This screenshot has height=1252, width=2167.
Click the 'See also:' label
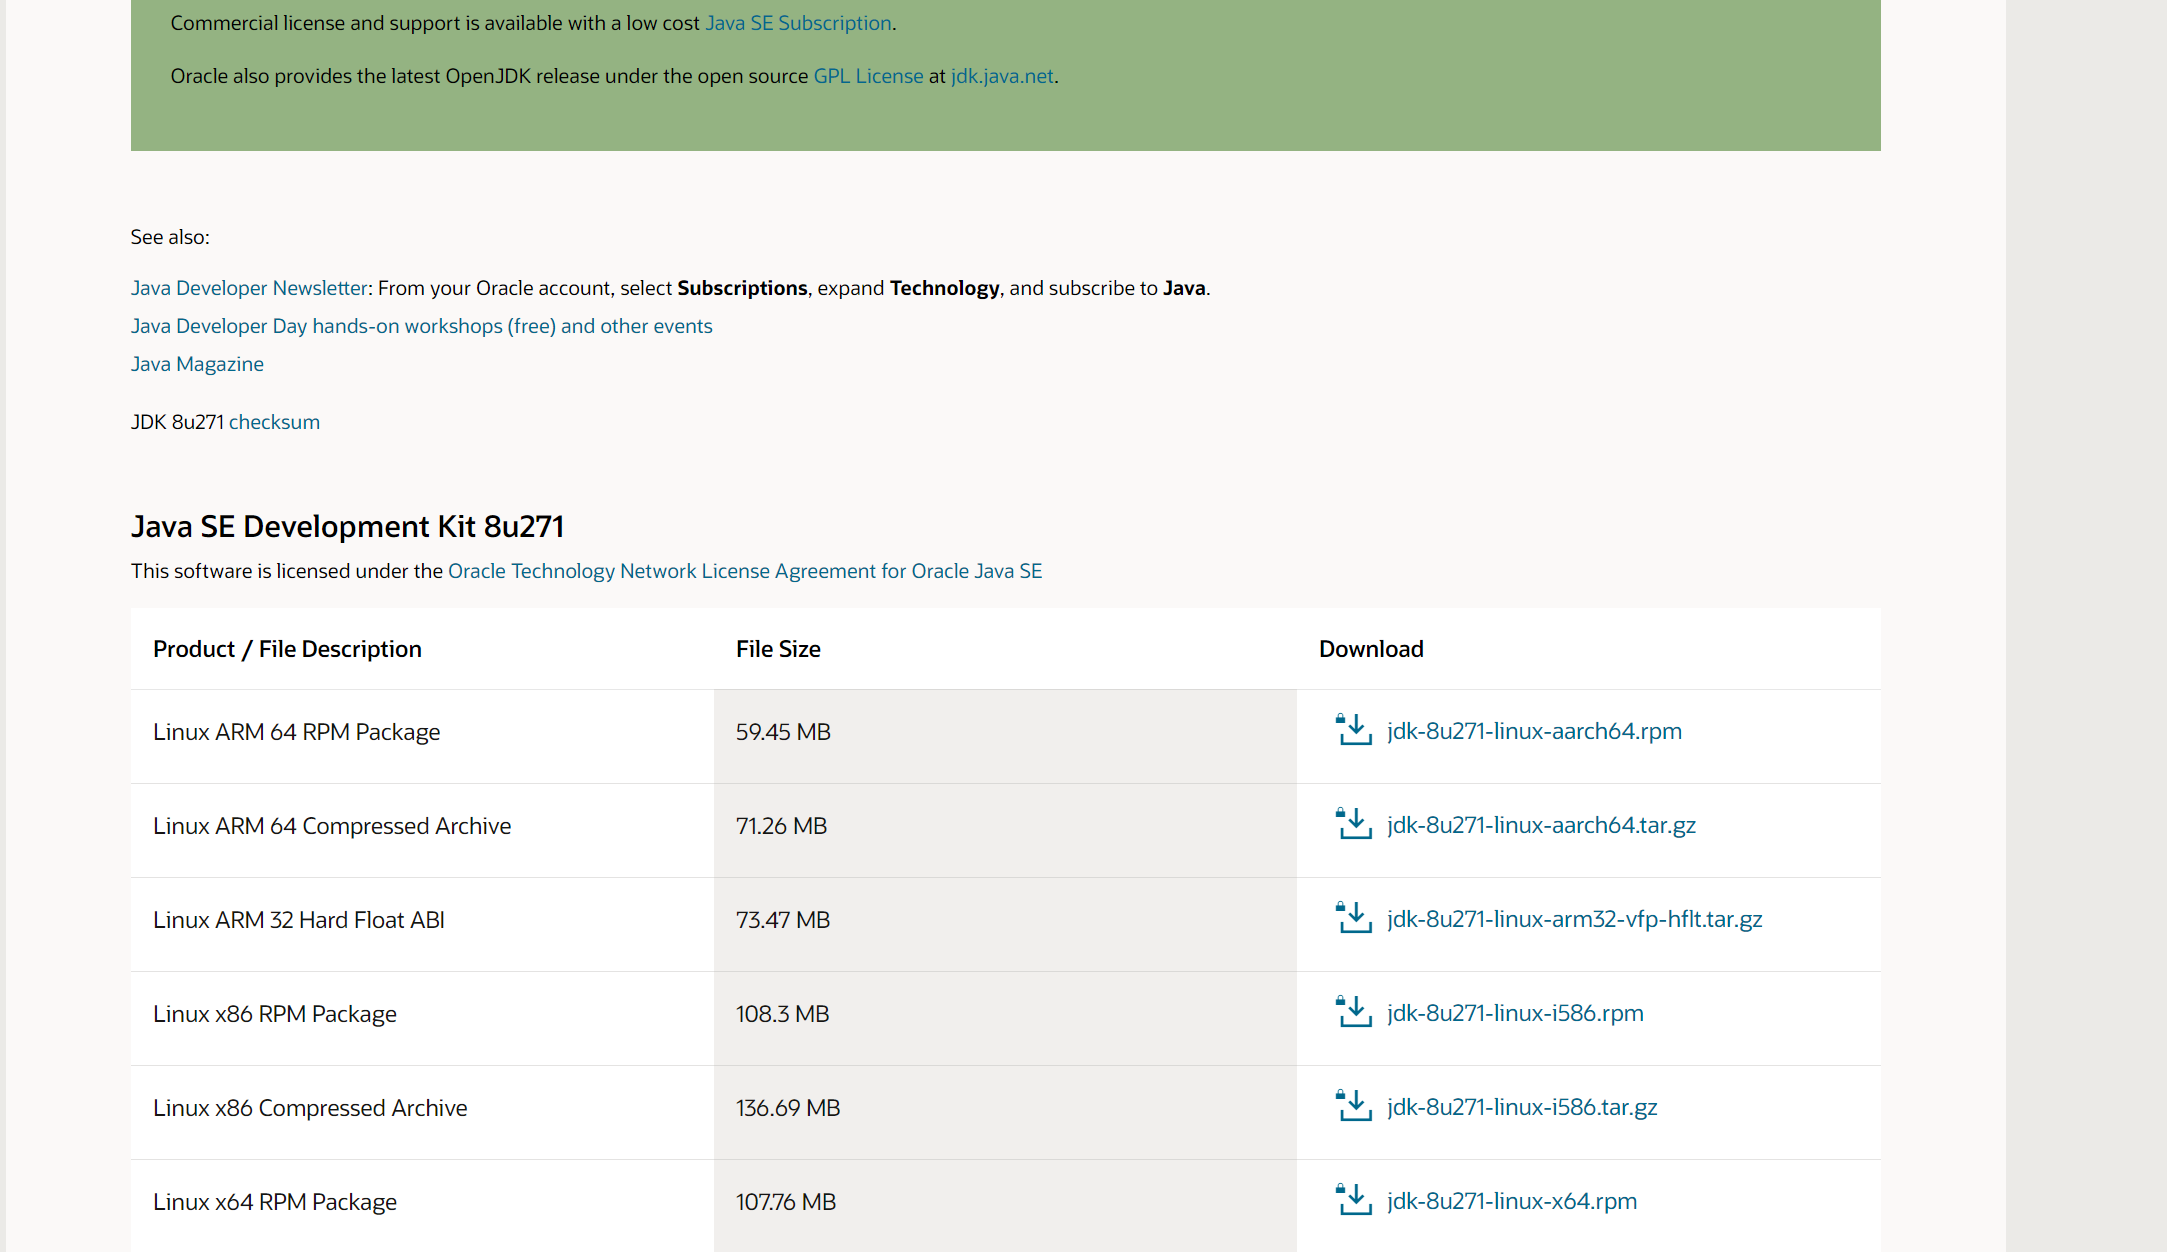(x=170, y=237)
